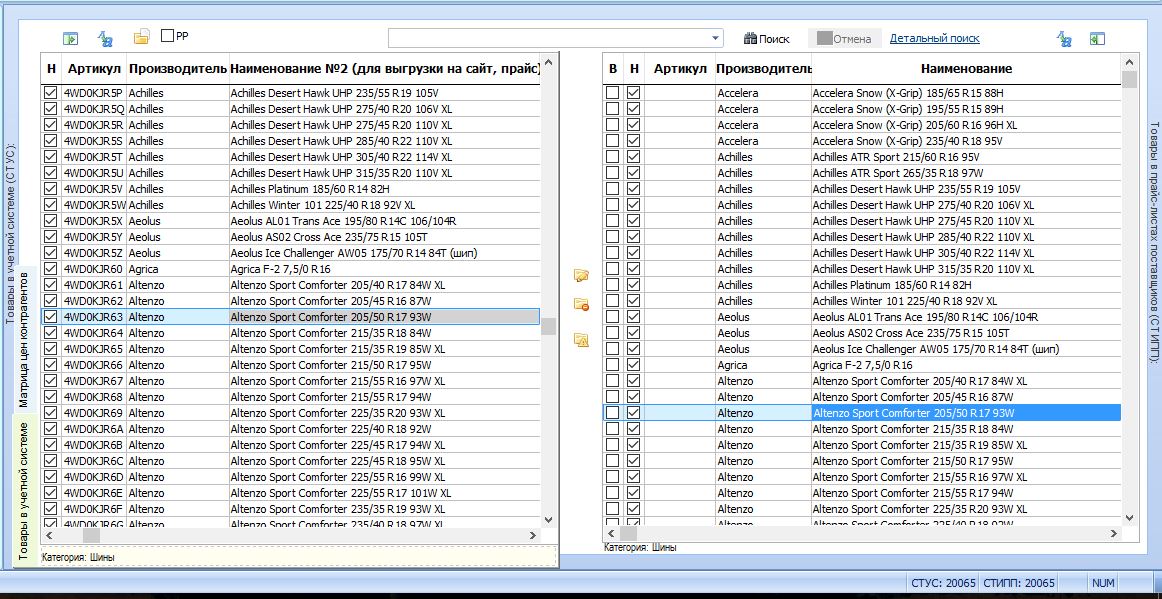
Task: Toggle the PP checkbox in toolbar
Action: [x=167, y=35]
